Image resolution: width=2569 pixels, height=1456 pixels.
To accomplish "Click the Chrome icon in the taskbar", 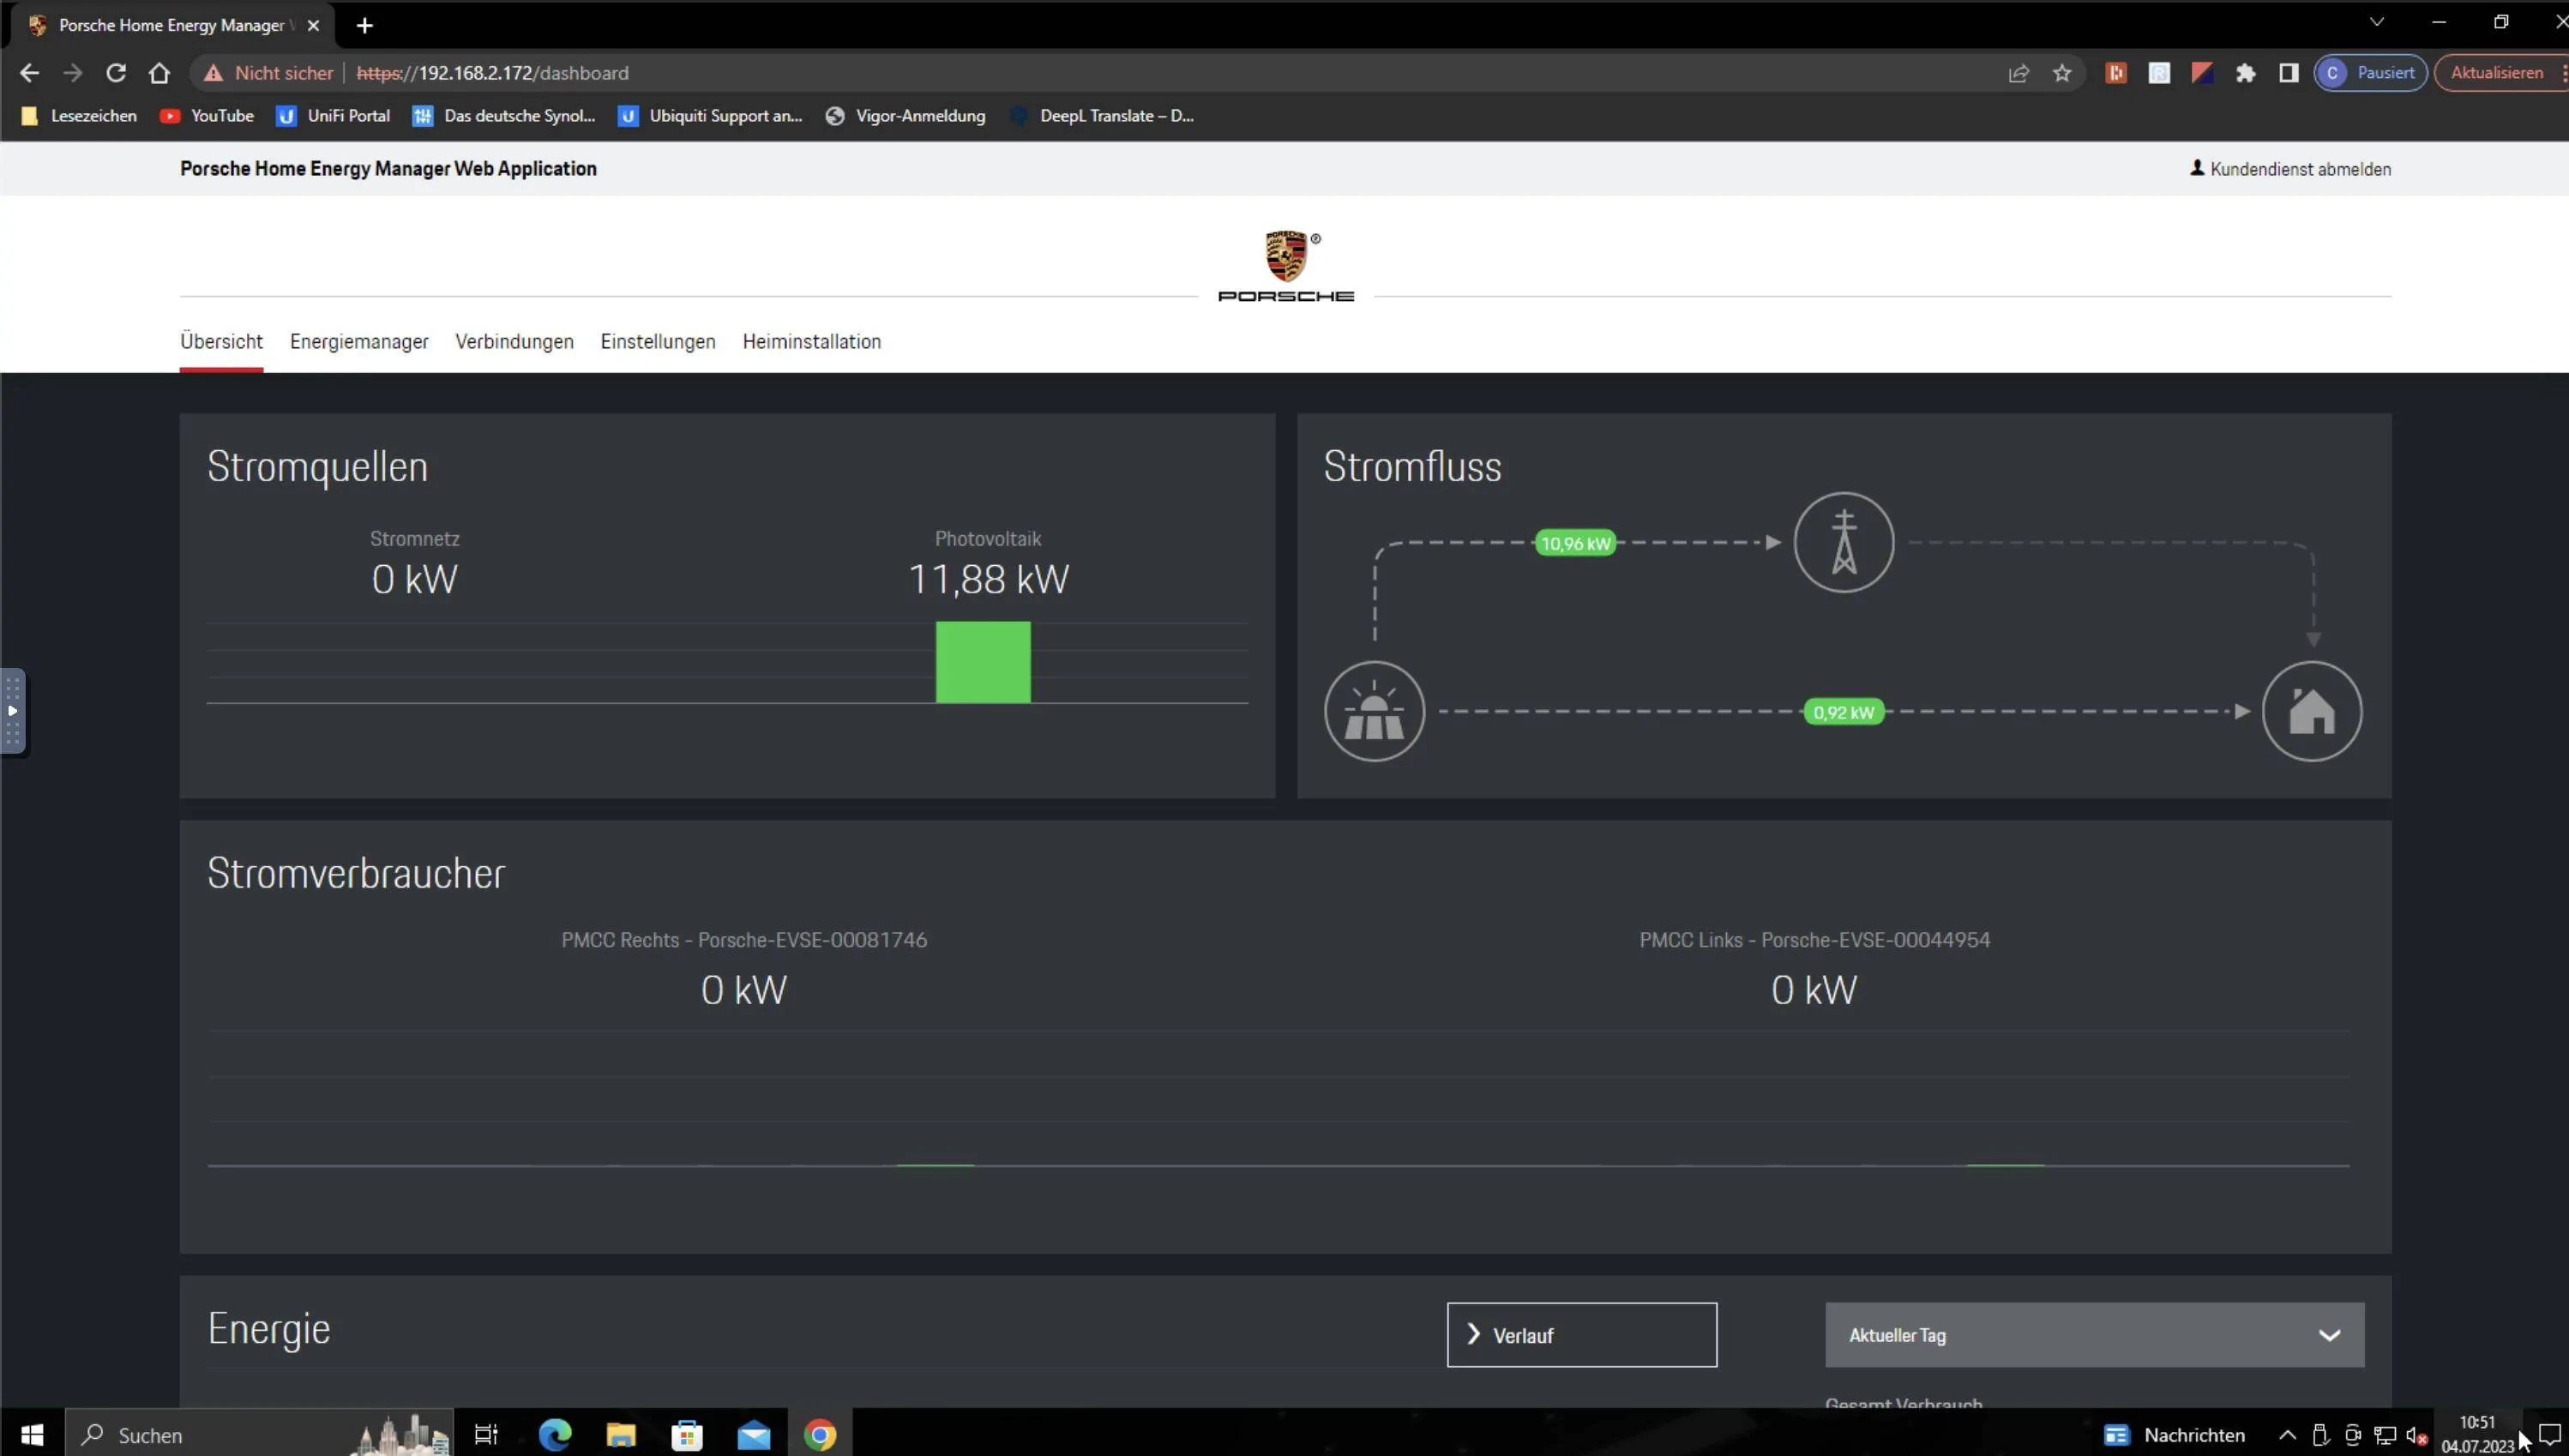I will tap(820, 1435).
